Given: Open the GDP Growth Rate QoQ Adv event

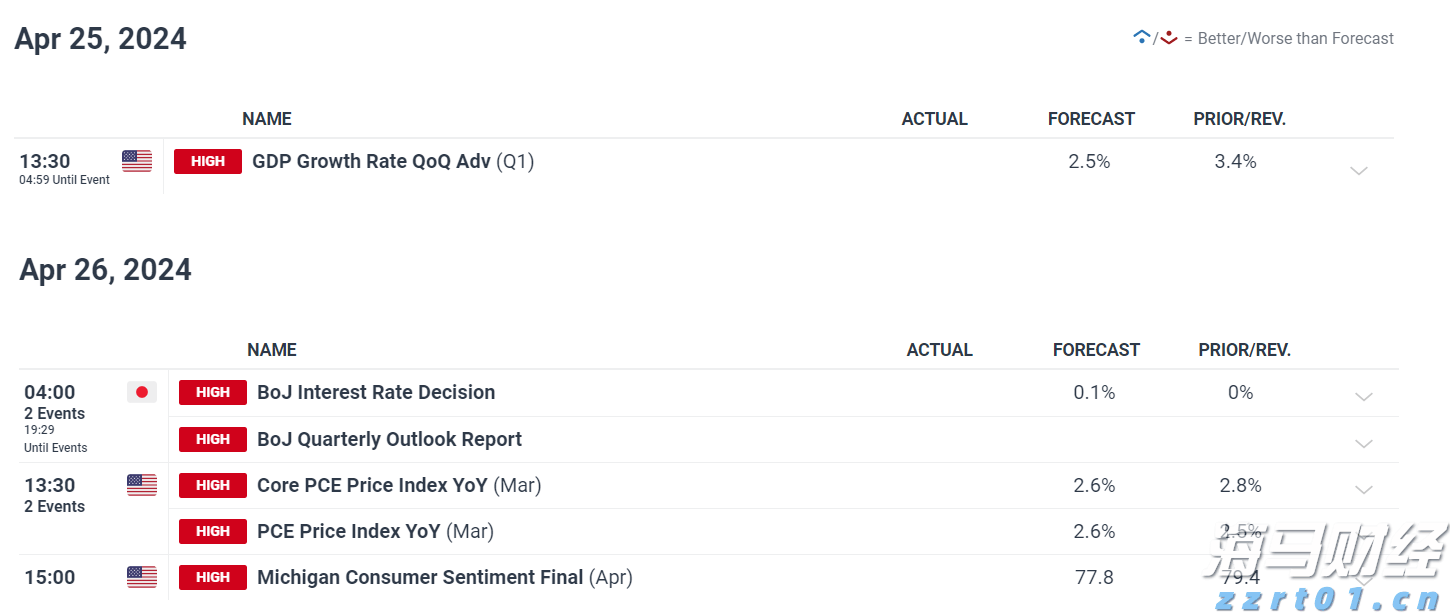Looking at the screenshot, I should point(371,161).
